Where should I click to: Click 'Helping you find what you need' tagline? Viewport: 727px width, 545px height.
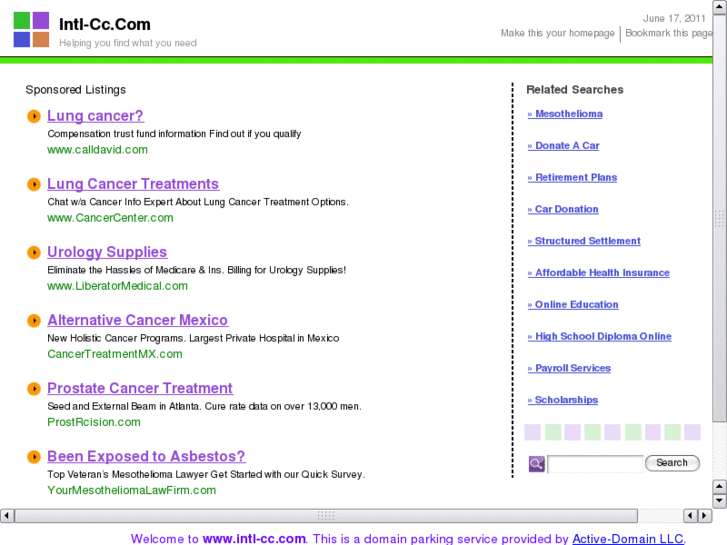(x=128, y=43)
